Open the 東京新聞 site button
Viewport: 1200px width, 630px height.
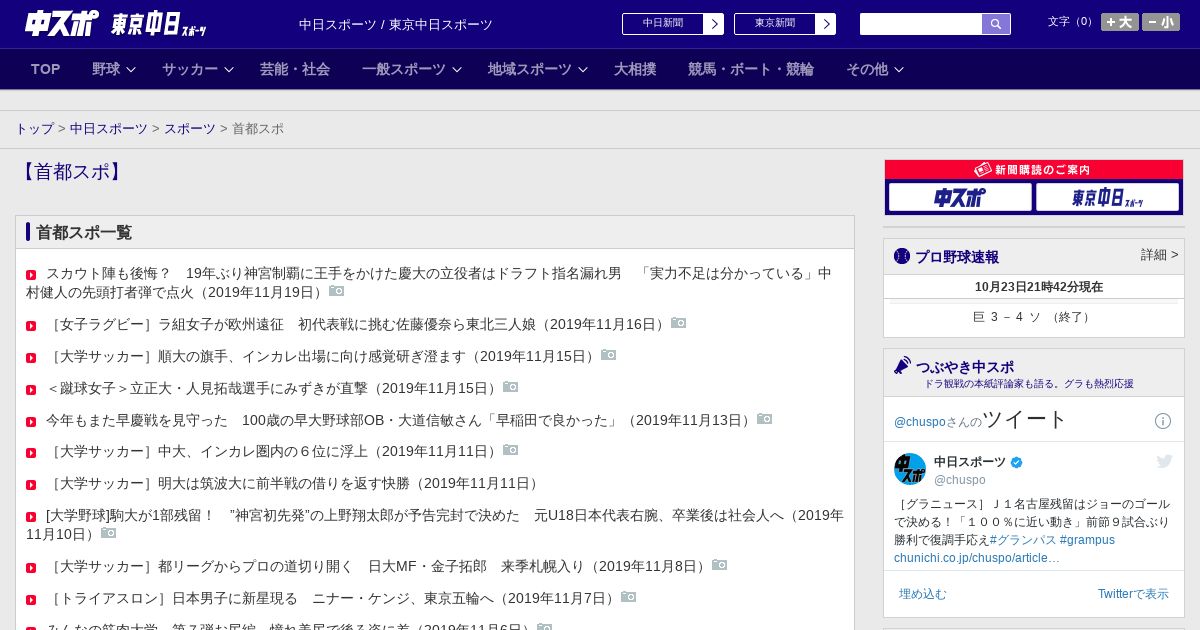click(x=785, y=24)
